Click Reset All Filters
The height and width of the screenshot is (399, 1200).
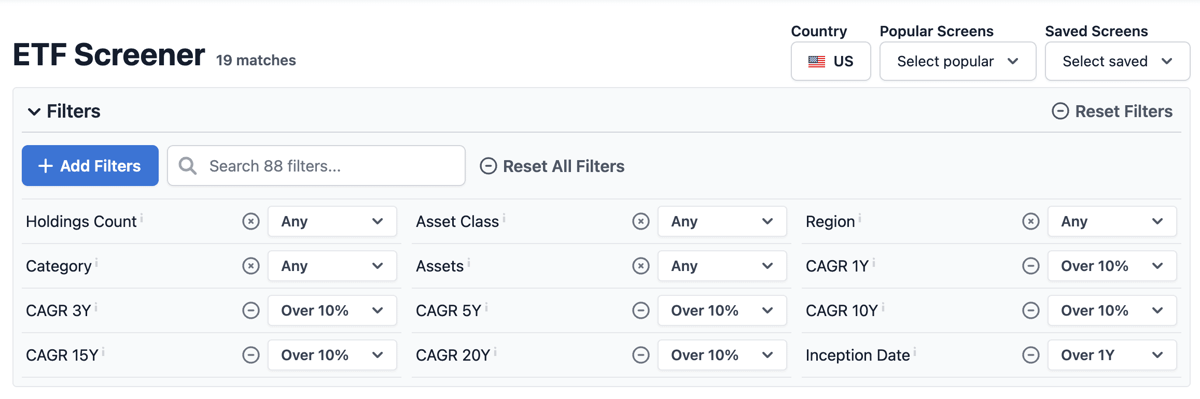point(552,166)
